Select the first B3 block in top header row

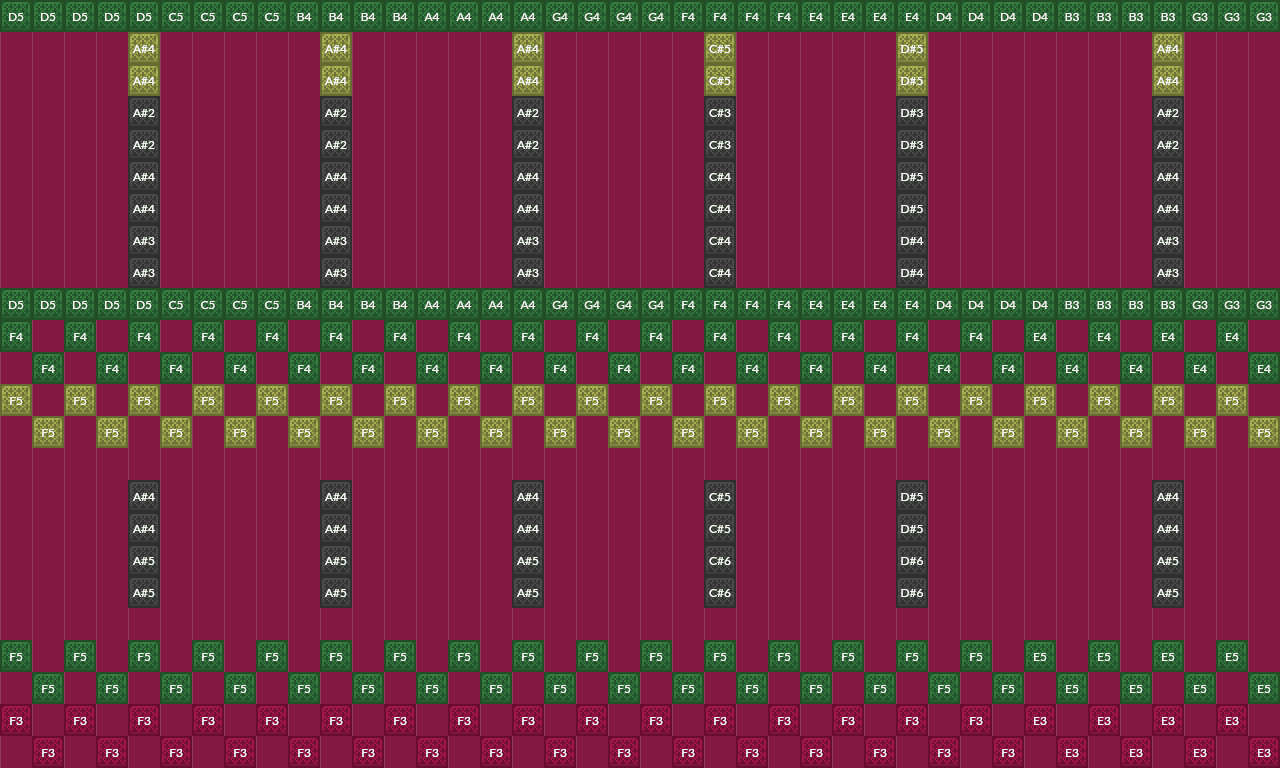[x=1072, y=16]
